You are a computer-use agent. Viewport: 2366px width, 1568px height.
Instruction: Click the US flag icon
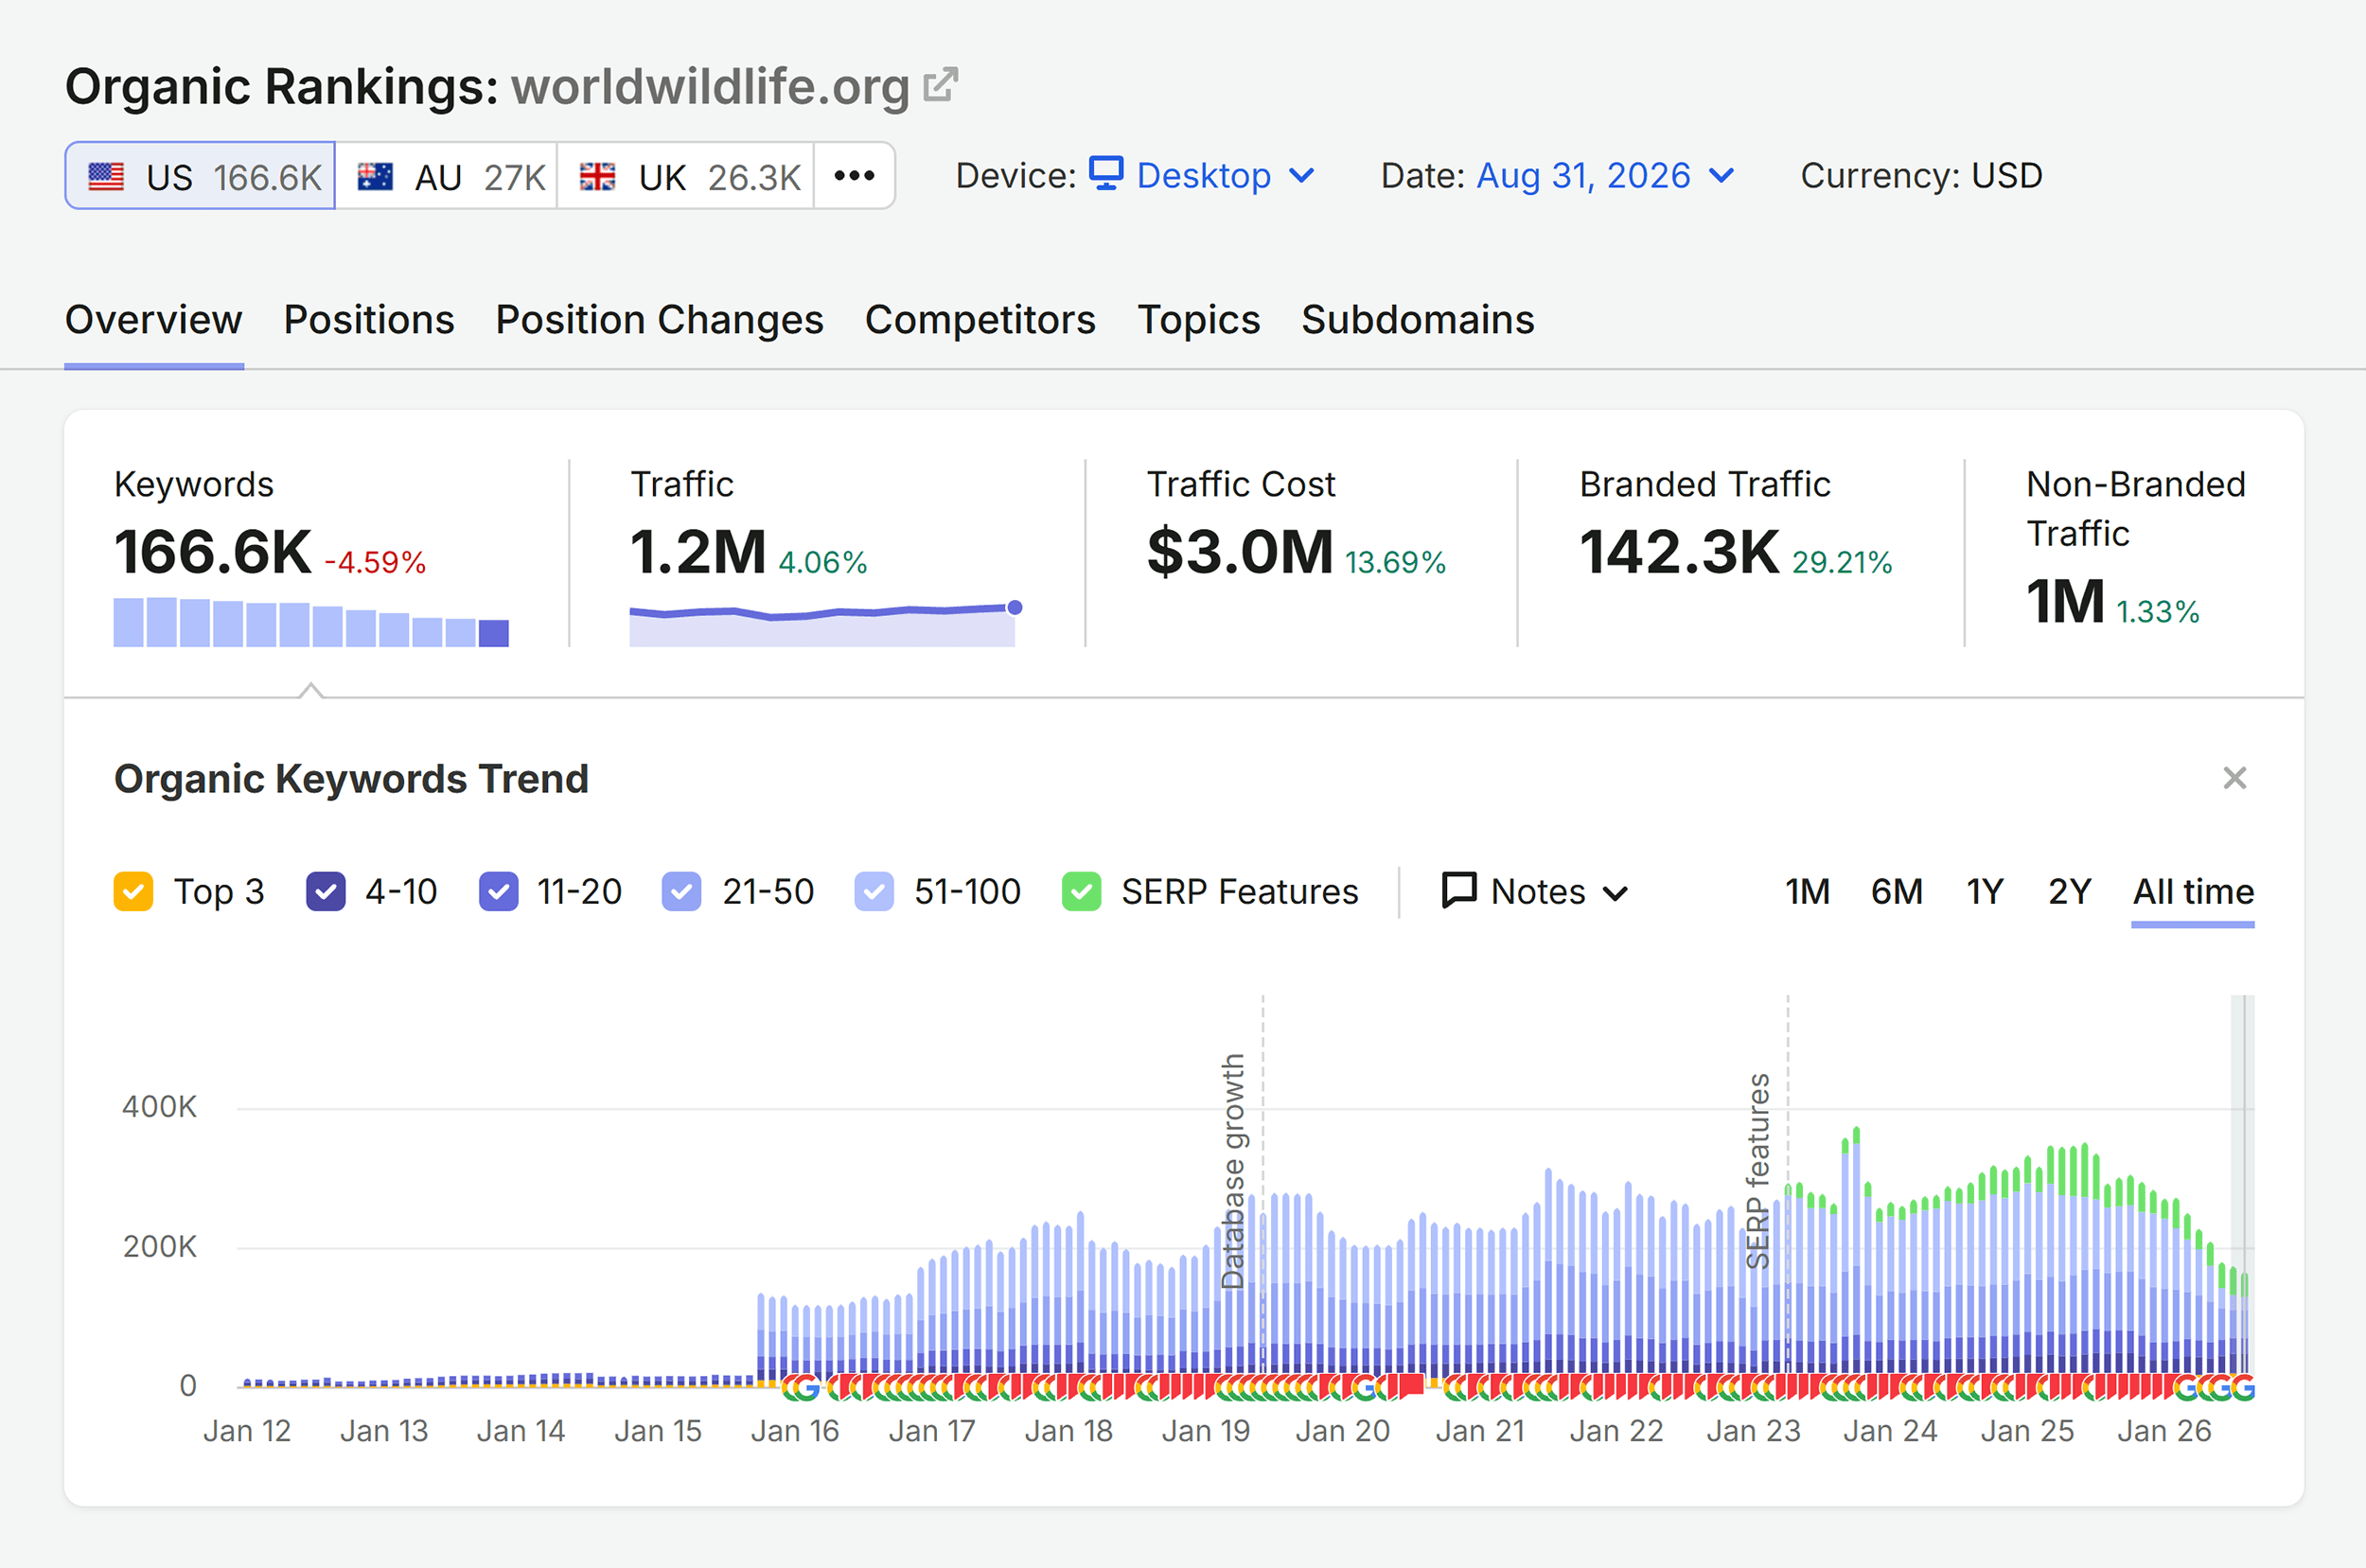click(106, 177)
